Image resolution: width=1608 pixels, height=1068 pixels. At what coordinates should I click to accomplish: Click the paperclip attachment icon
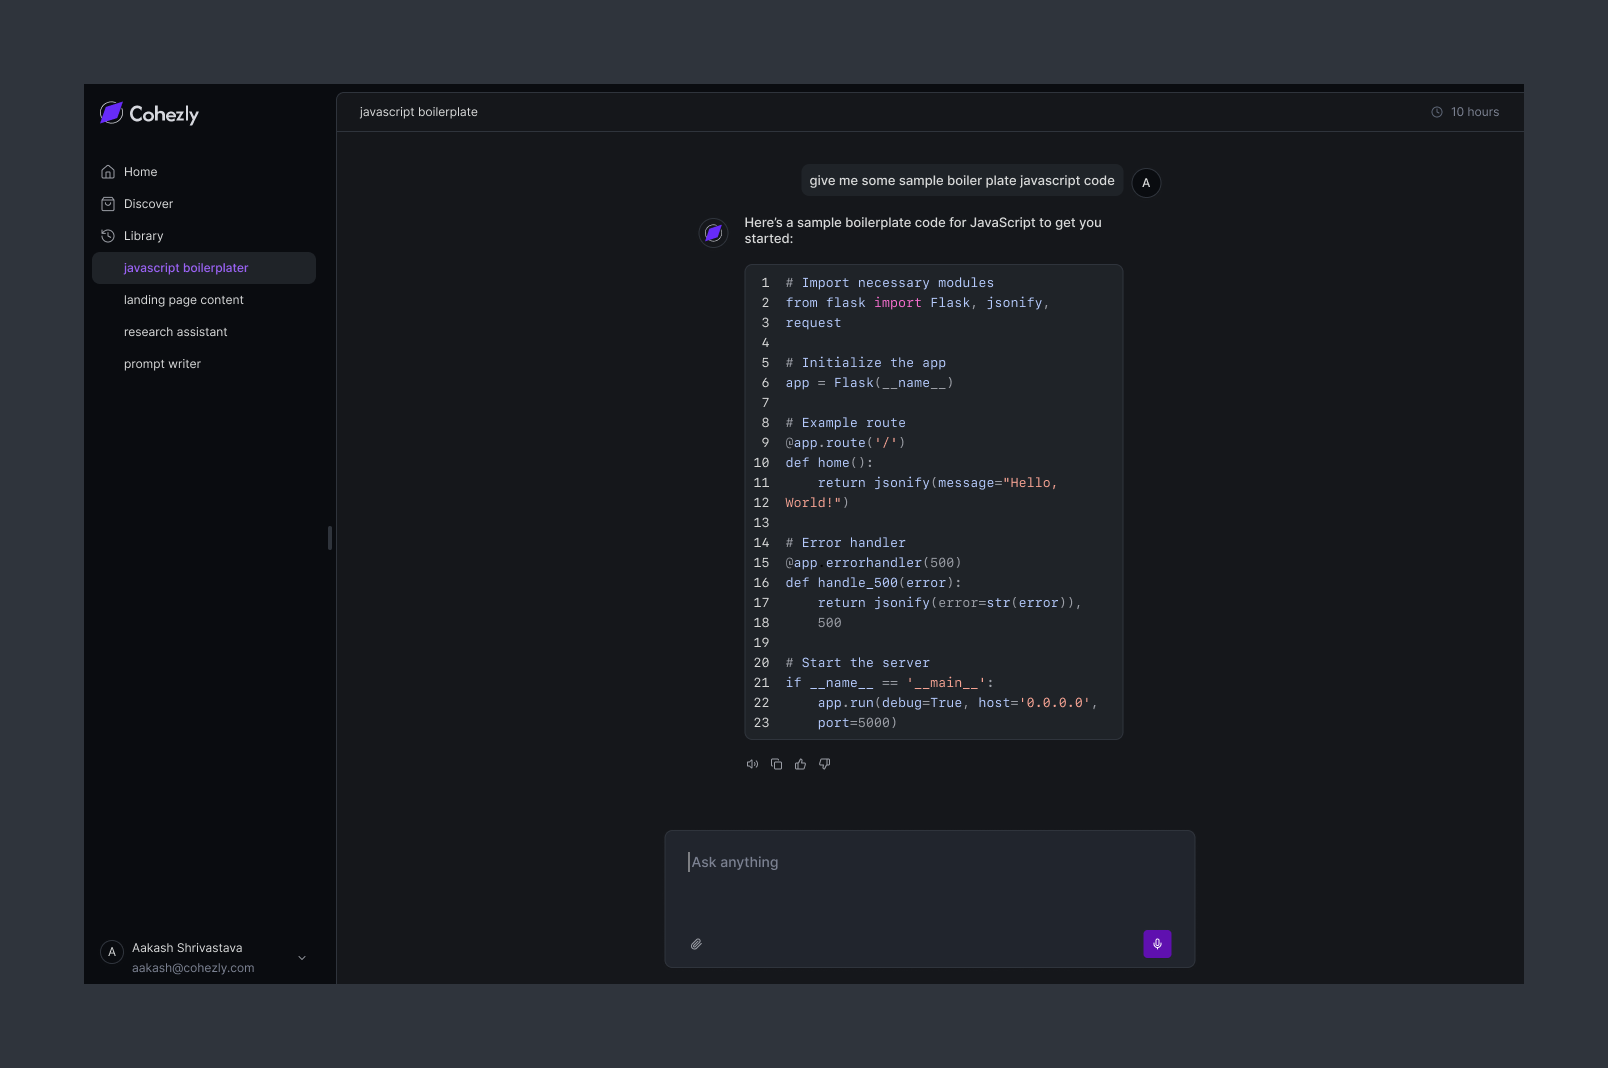pyautogui.click(x=696, y=944)
